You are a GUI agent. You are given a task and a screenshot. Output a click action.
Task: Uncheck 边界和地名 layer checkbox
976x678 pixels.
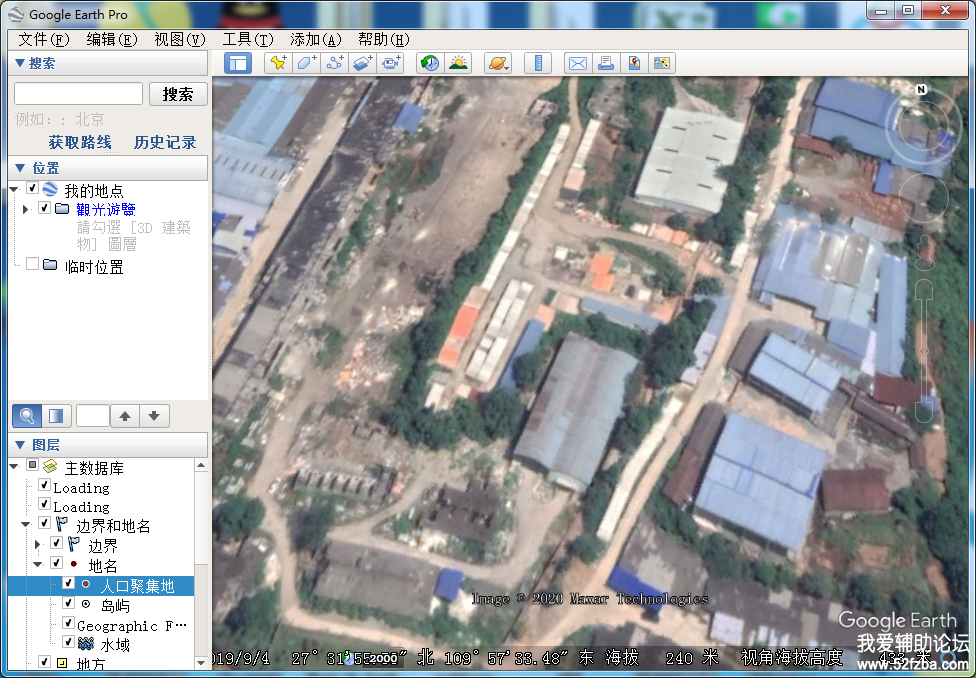coord(44,523)
